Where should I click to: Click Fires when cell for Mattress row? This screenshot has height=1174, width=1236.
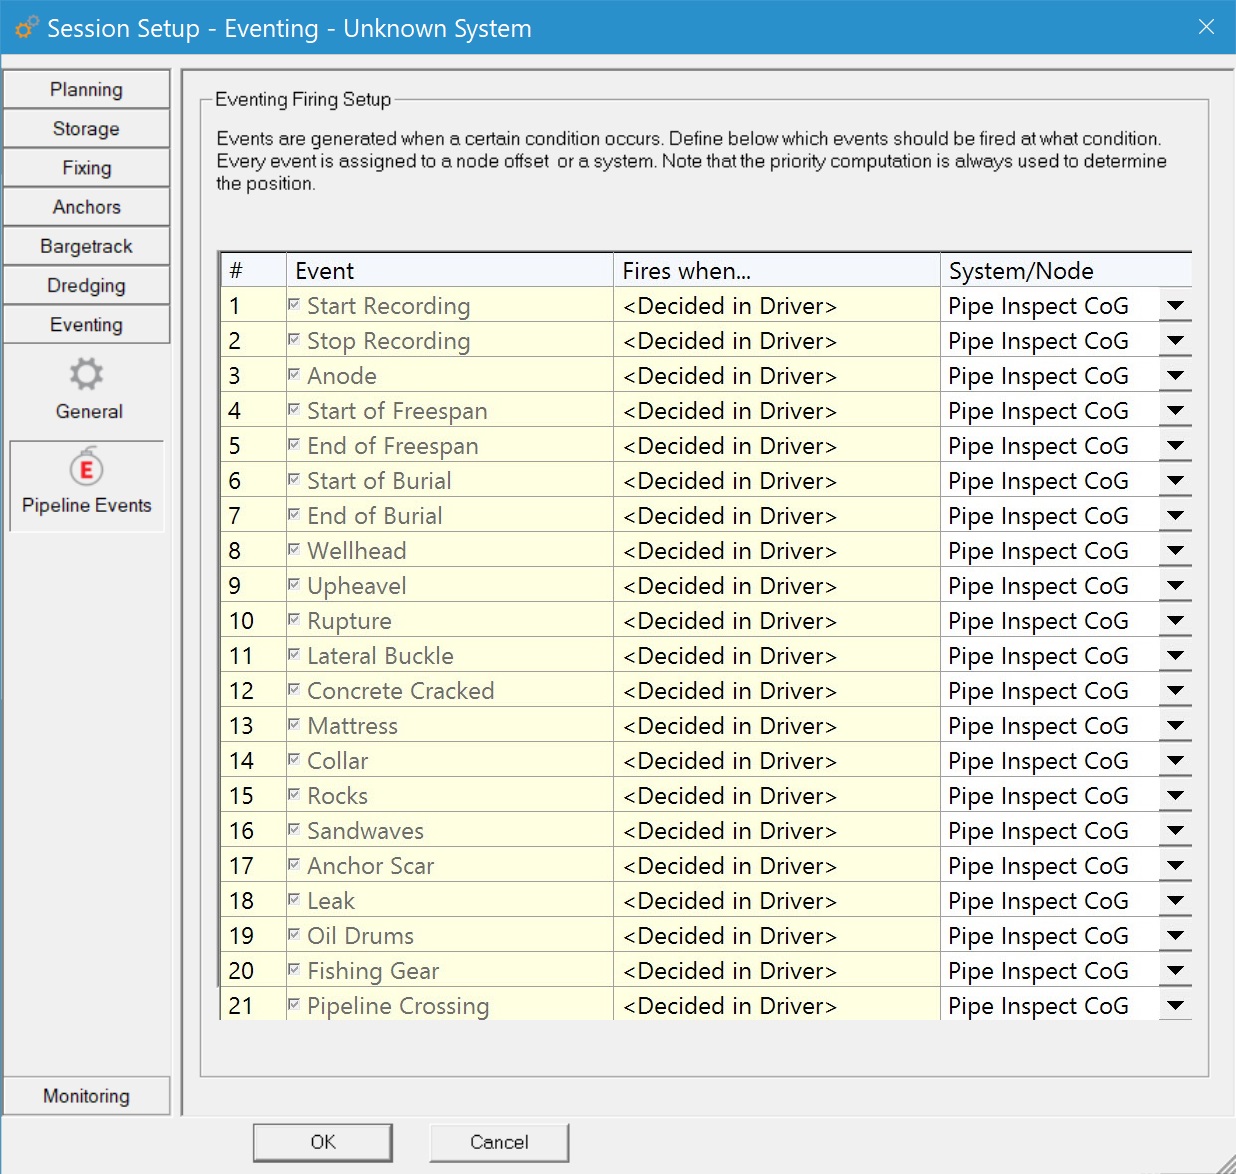click(775, 726)
